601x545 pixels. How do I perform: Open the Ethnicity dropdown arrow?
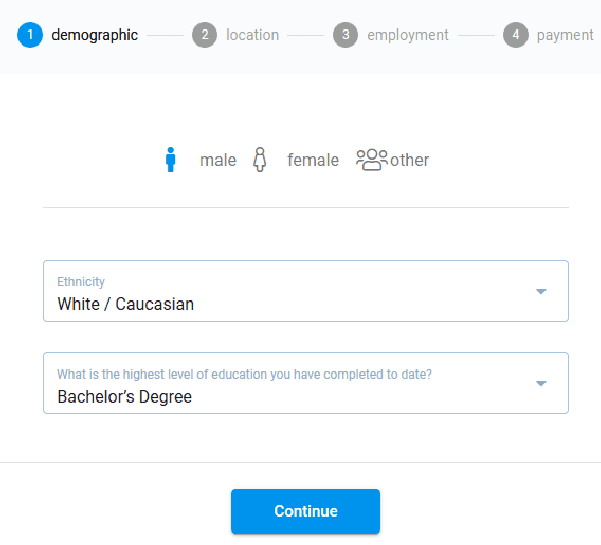541,292
